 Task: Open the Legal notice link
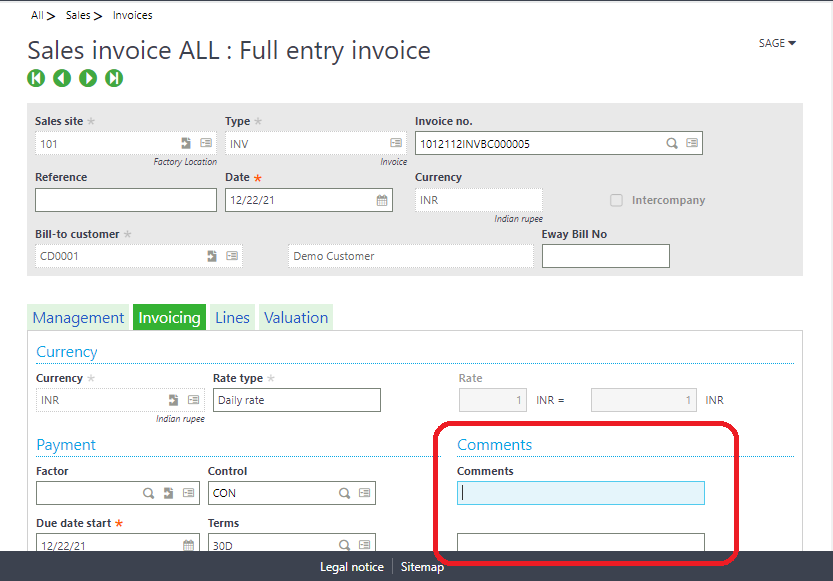[x=351, y=567]
